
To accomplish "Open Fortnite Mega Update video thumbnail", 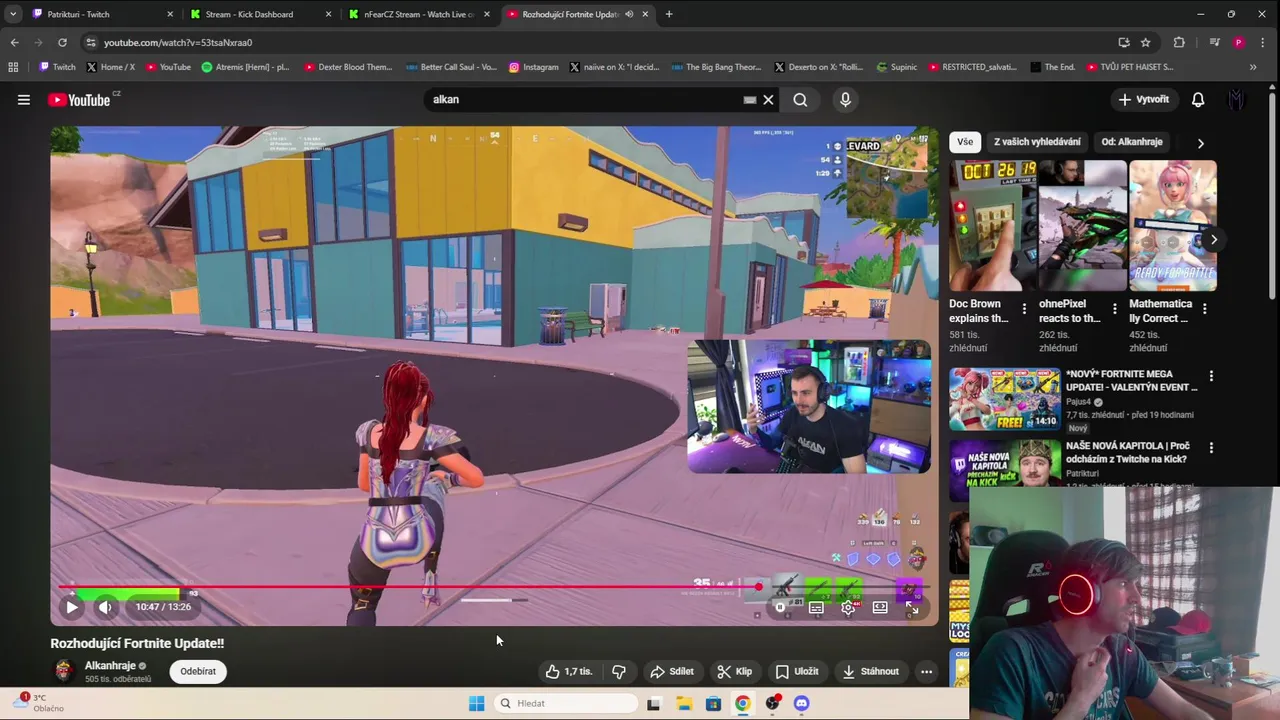I will point(1005,399).
